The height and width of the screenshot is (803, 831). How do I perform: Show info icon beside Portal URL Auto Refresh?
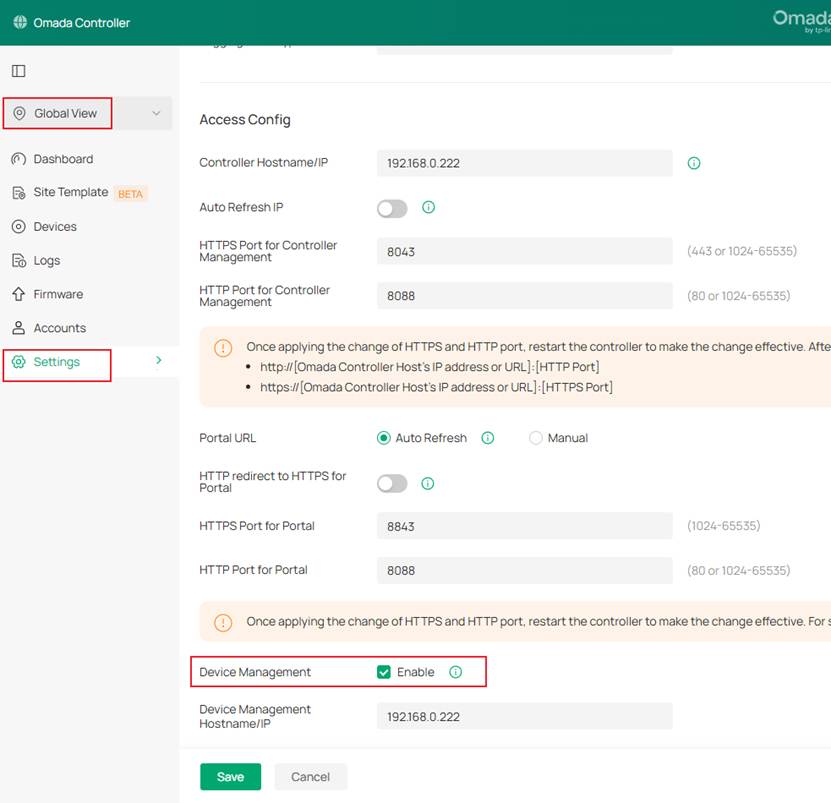point(488,438)
